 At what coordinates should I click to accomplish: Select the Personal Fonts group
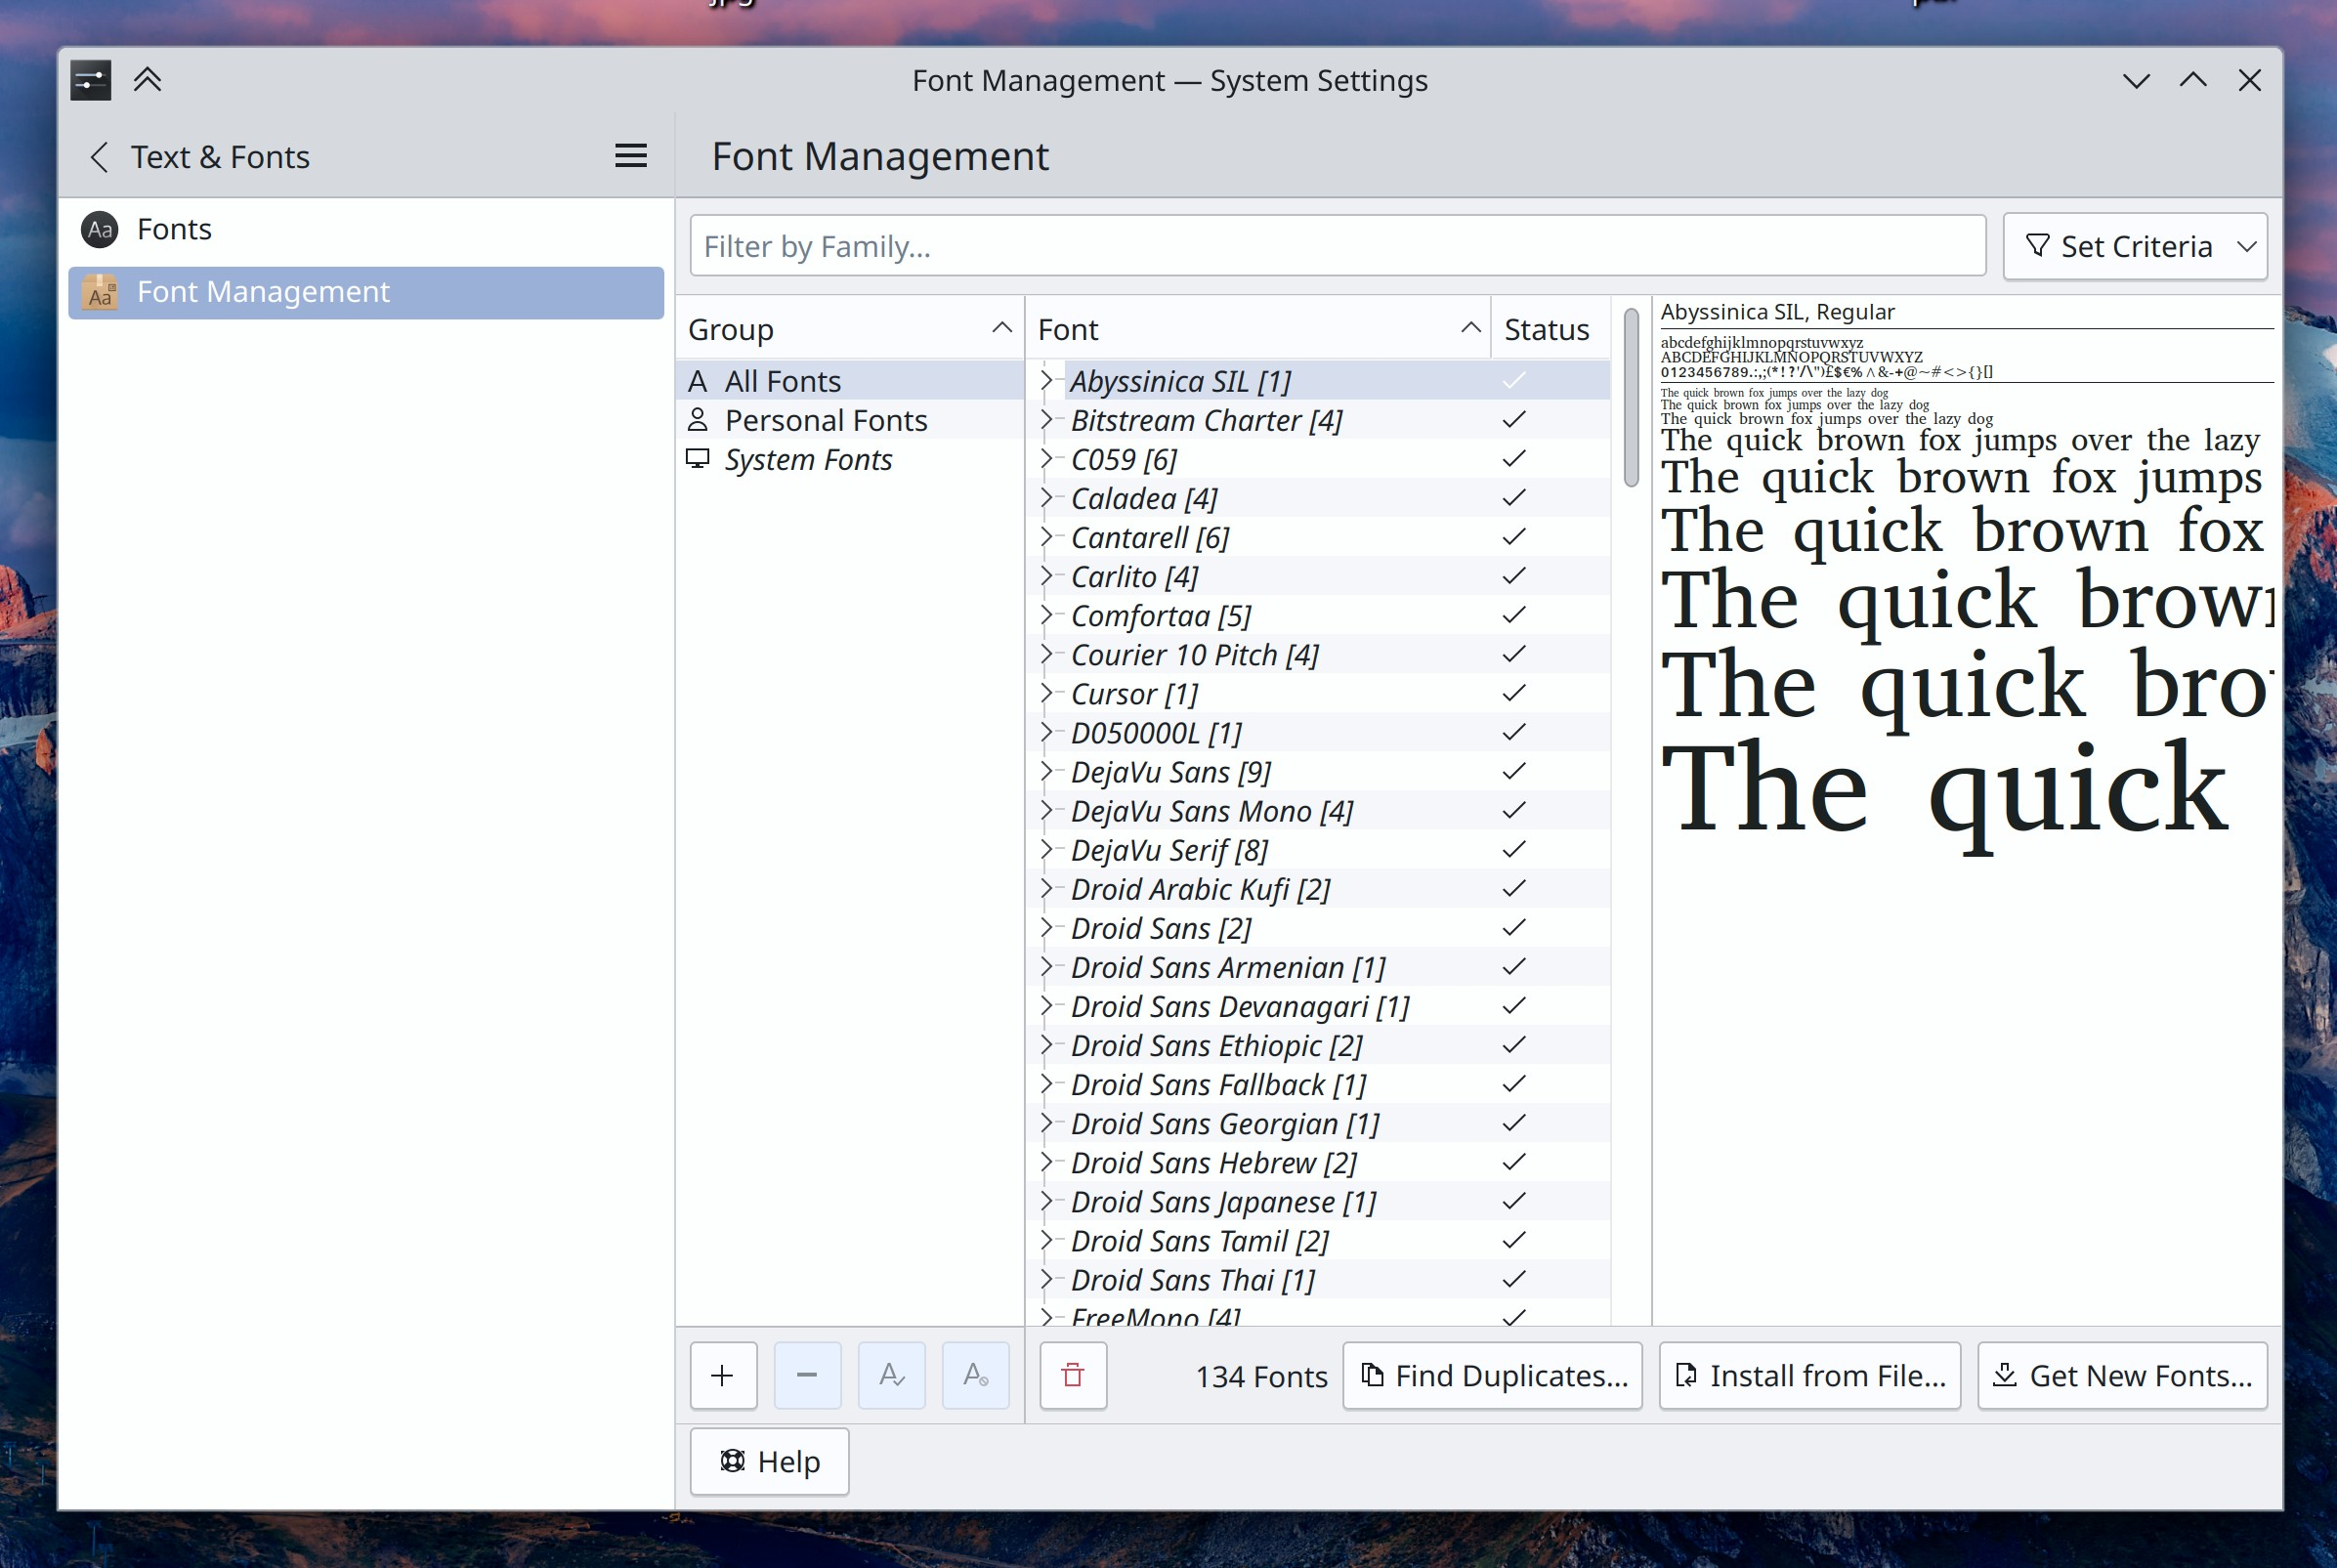[x=825, y=420]
